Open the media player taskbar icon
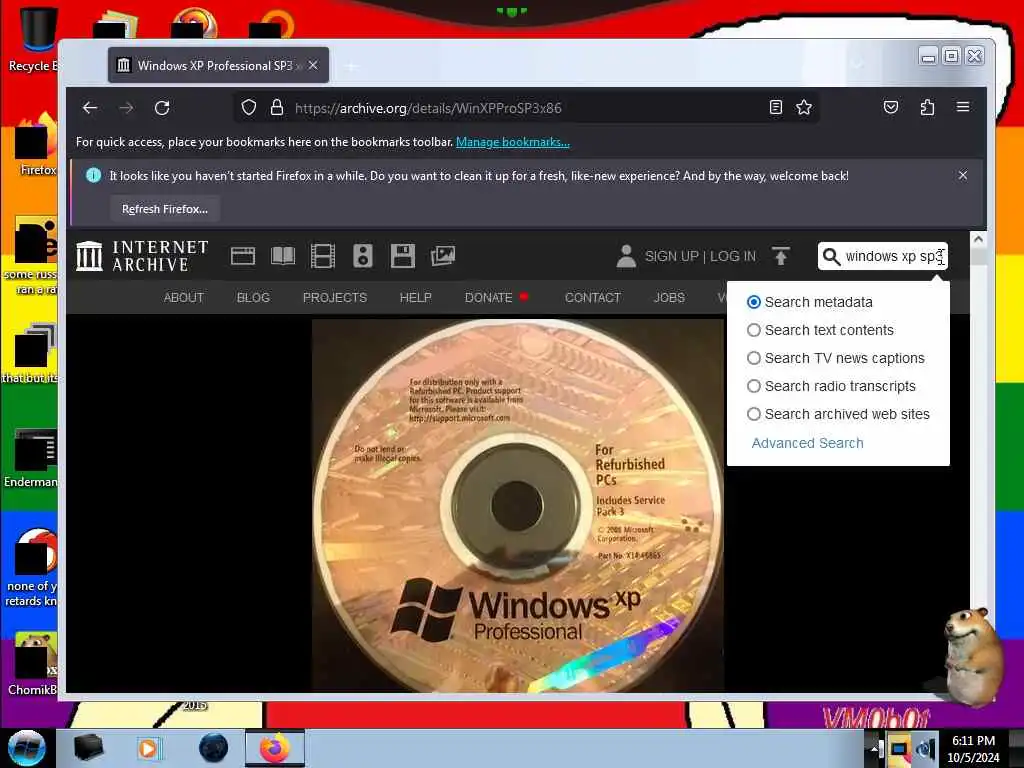 148,748
